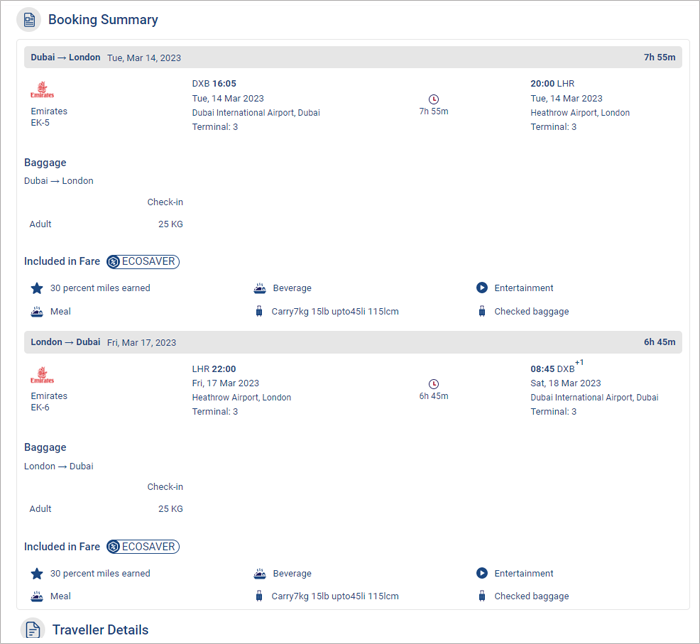Select the London → Dubai segment header
Screen dimensions: 700x644
tap(66, 342)
